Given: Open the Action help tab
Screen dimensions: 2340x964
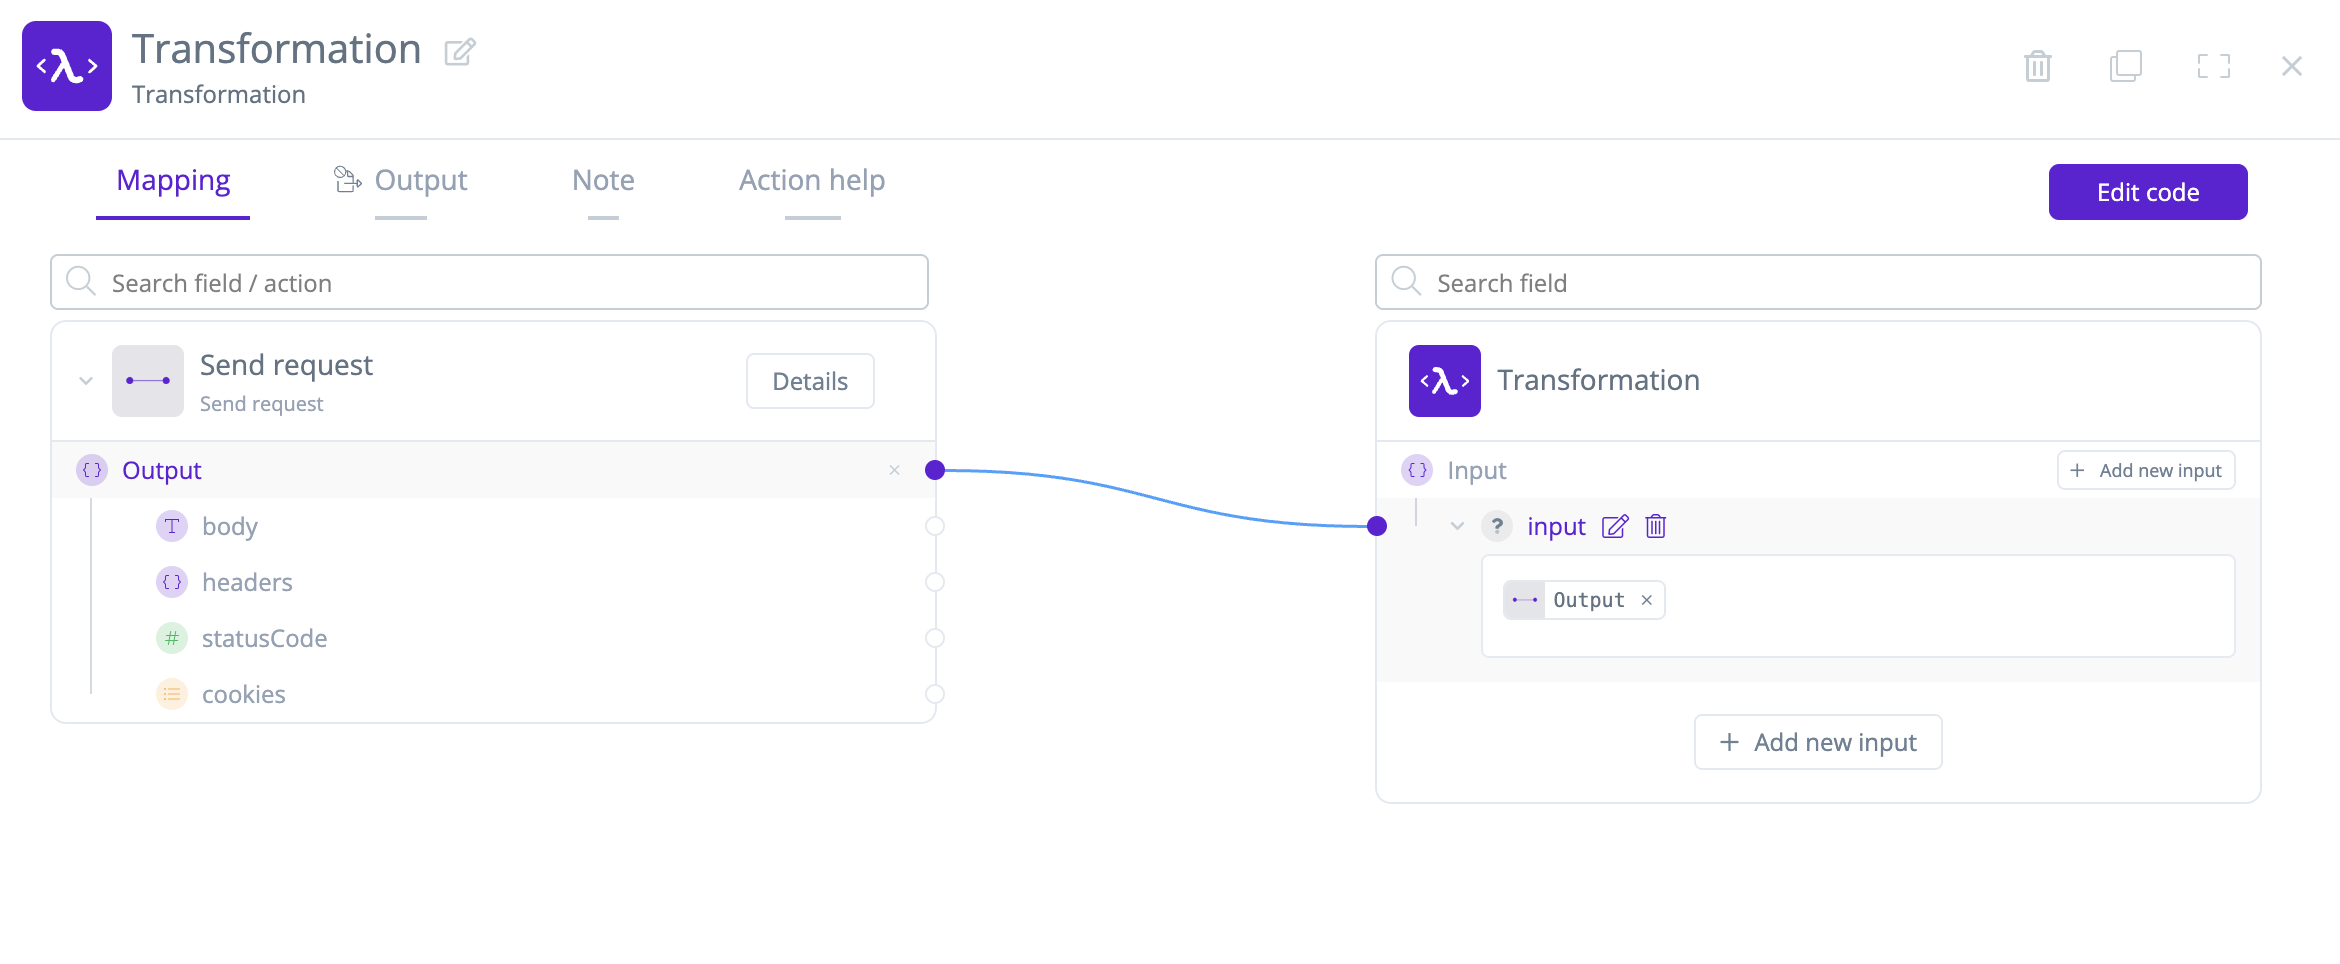Looking at the screenshot, I should point(811,181).
